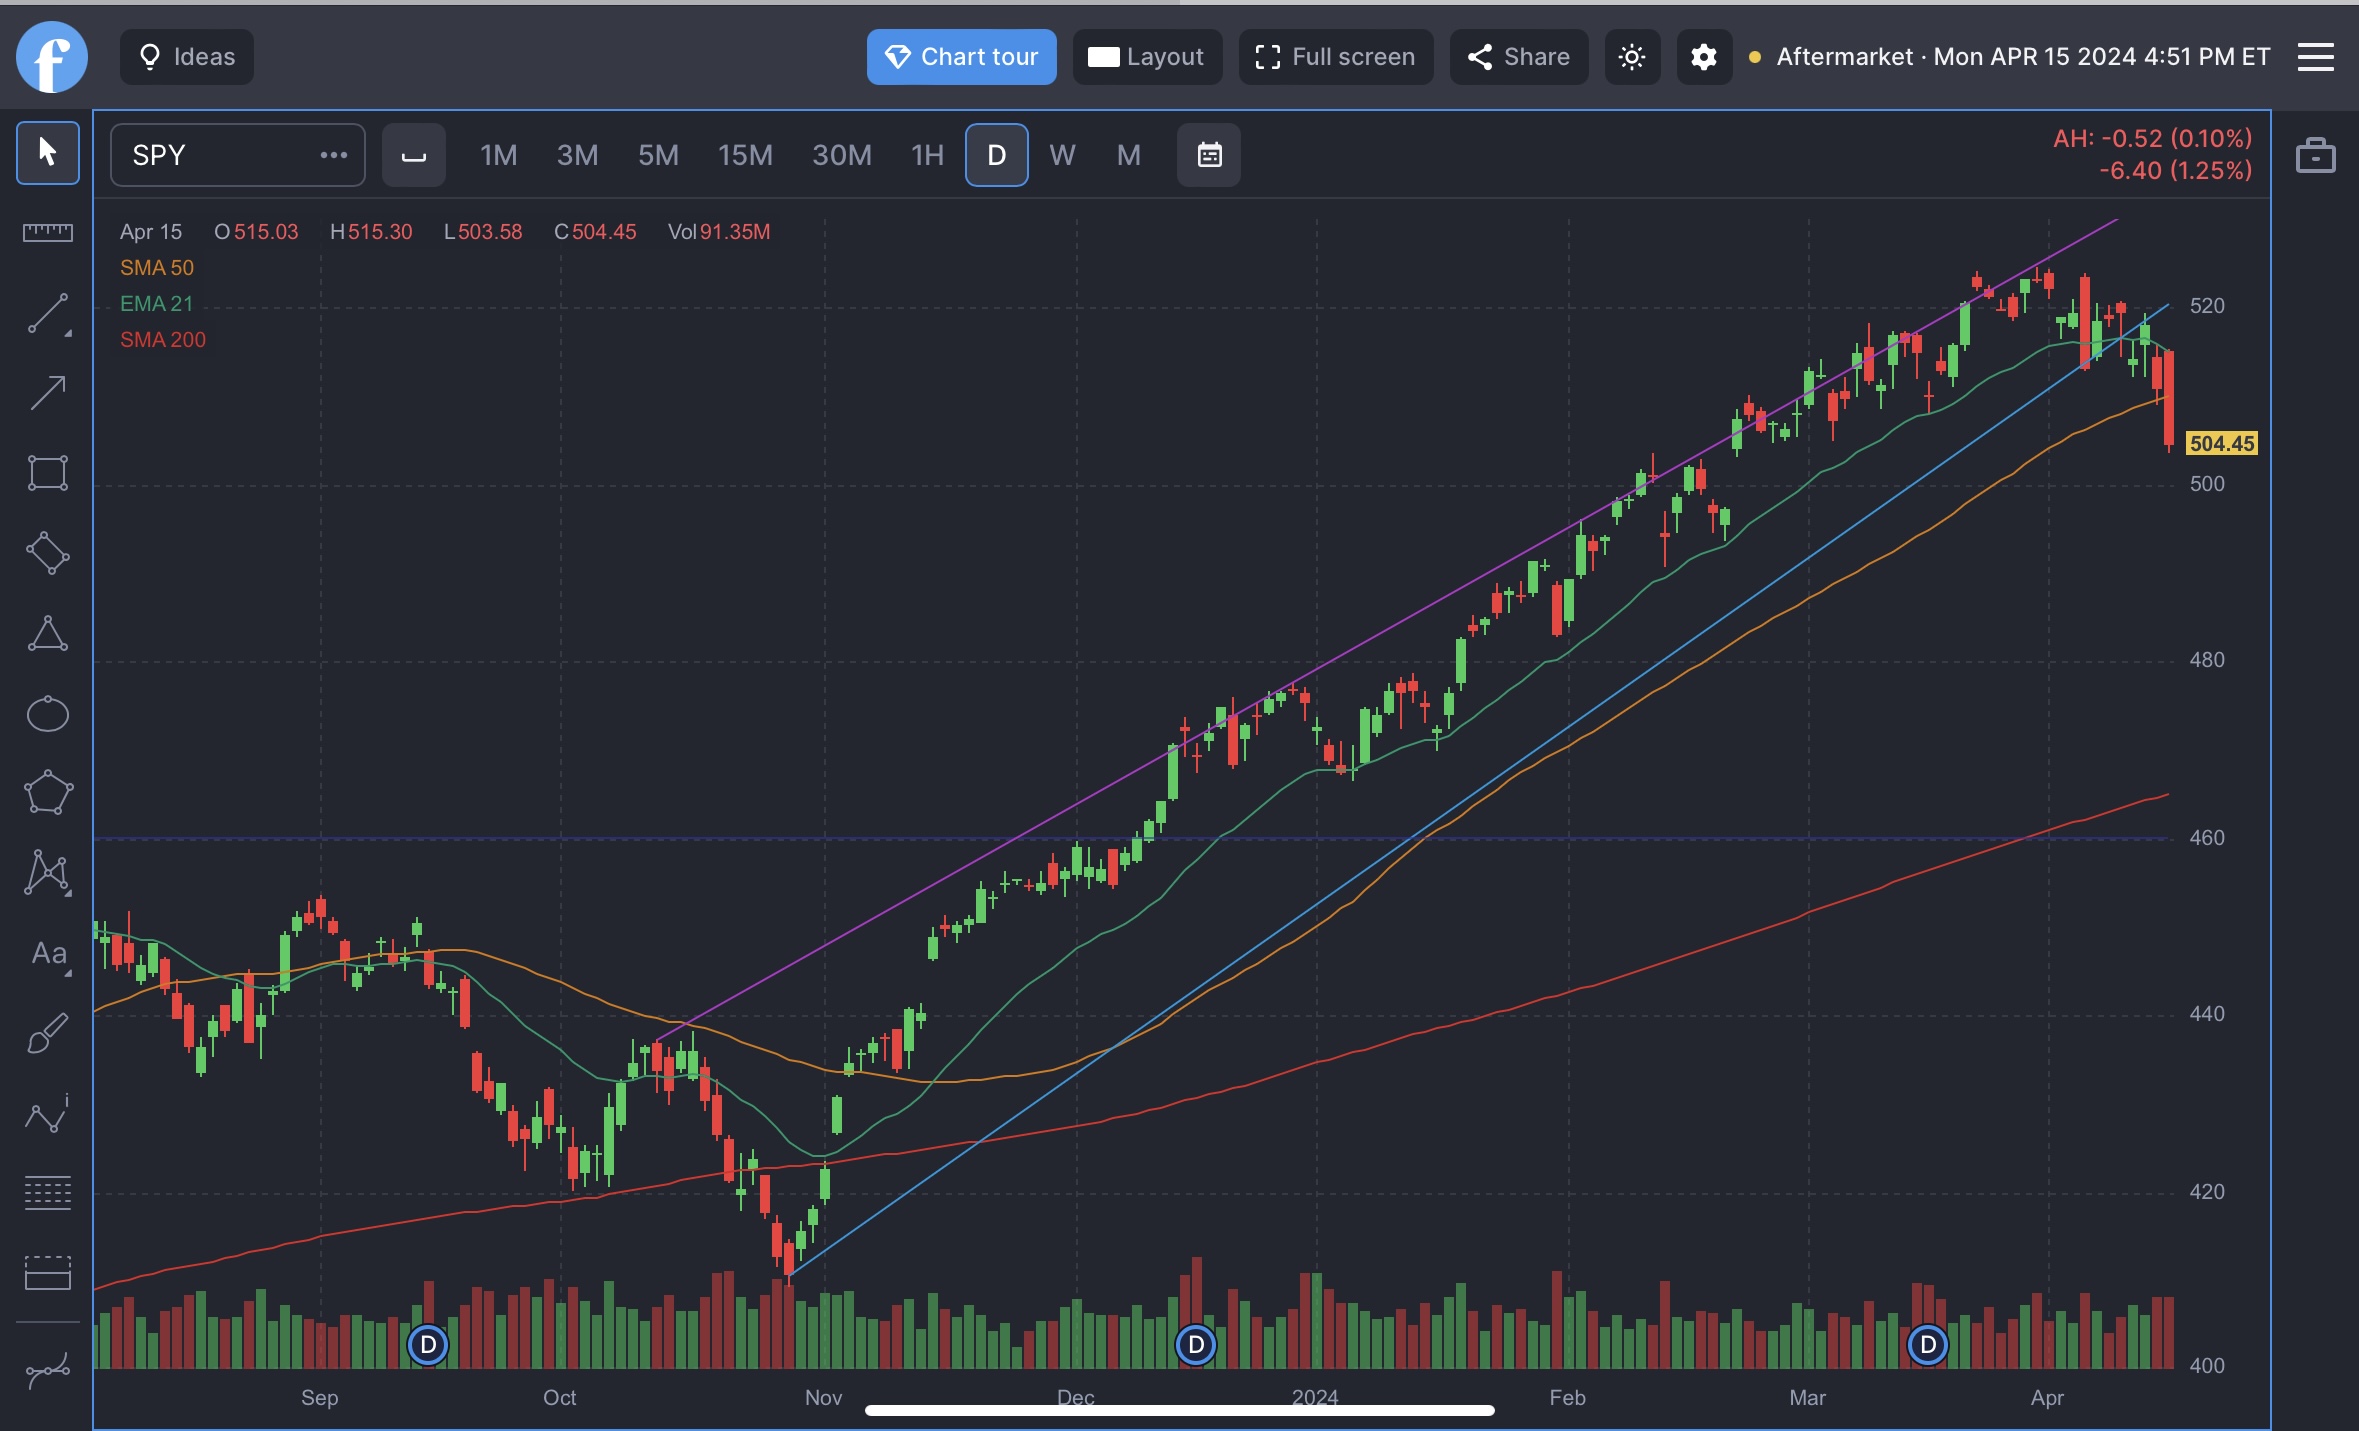Enter Full screen mode
Viewport: 2359px width, 1431px height.
1335,57
